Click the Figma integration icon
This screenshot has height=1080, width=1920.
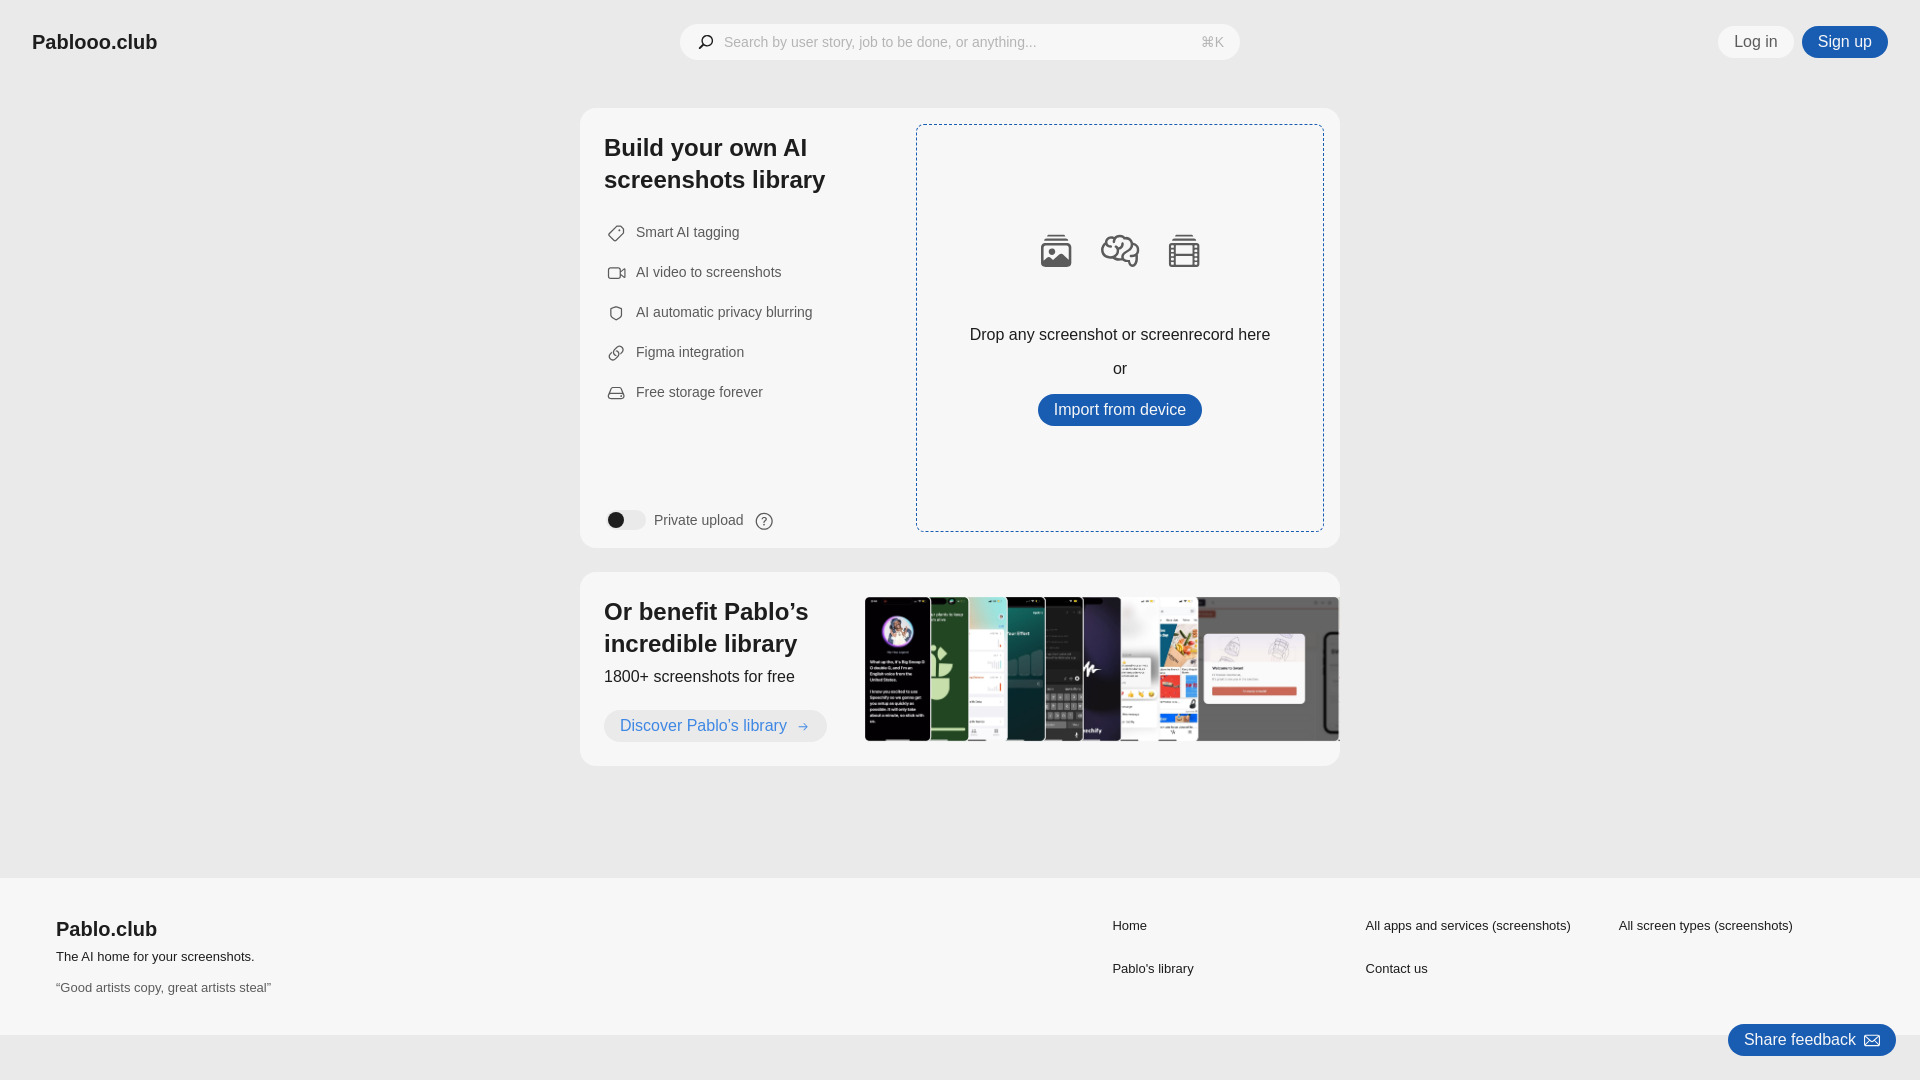(x=616, y=352)
